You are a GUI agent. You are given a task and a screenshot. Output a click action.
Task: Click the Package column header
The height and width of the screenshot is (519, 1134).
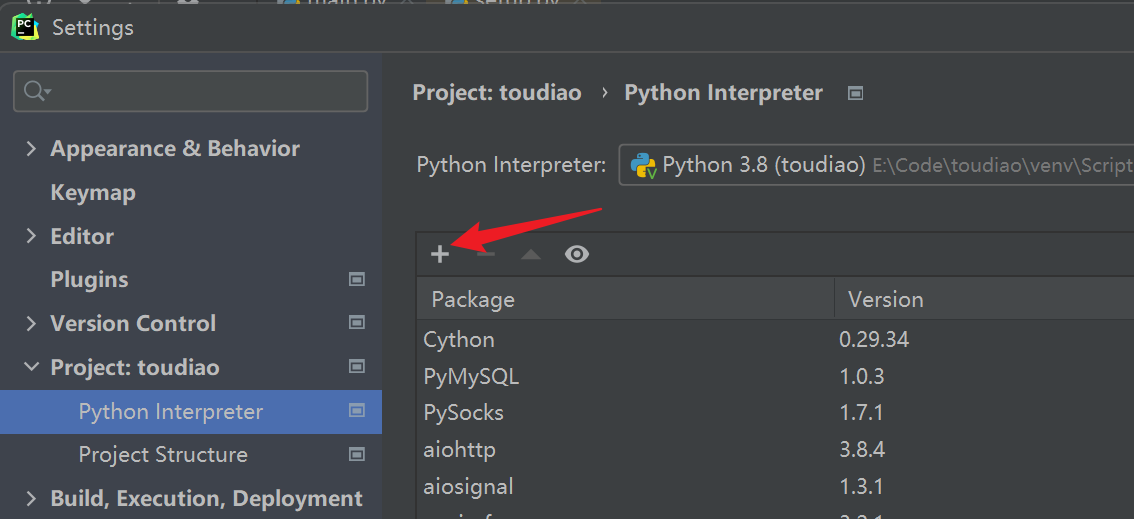473,299
